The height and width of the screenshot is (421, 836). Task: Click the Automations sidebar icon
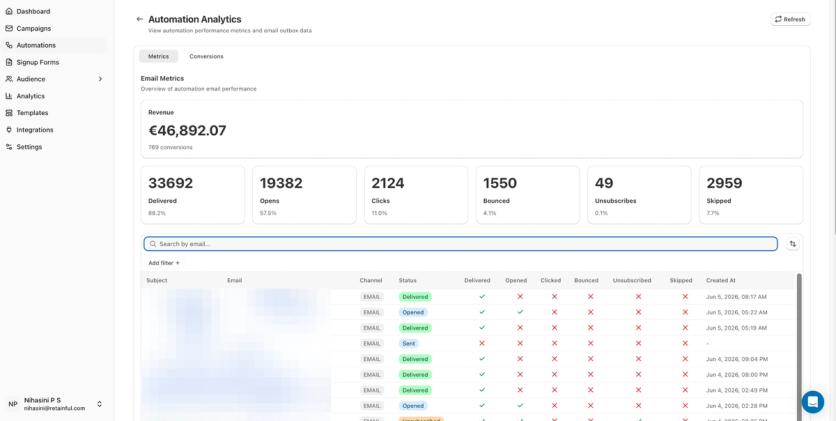tap(9, 45)
